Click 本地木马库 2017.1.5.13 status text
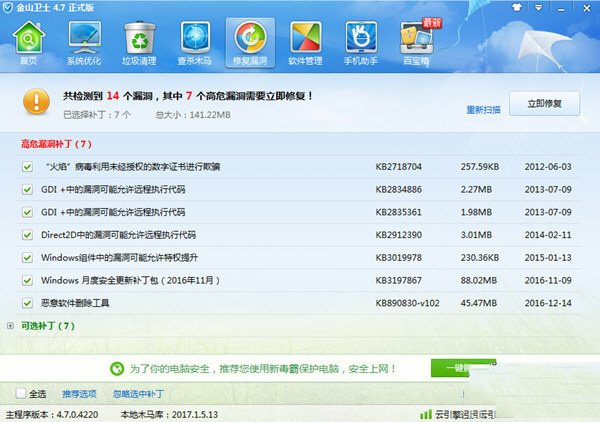The width and height of the screenshot is (600, 422). (x=169, y=414)
